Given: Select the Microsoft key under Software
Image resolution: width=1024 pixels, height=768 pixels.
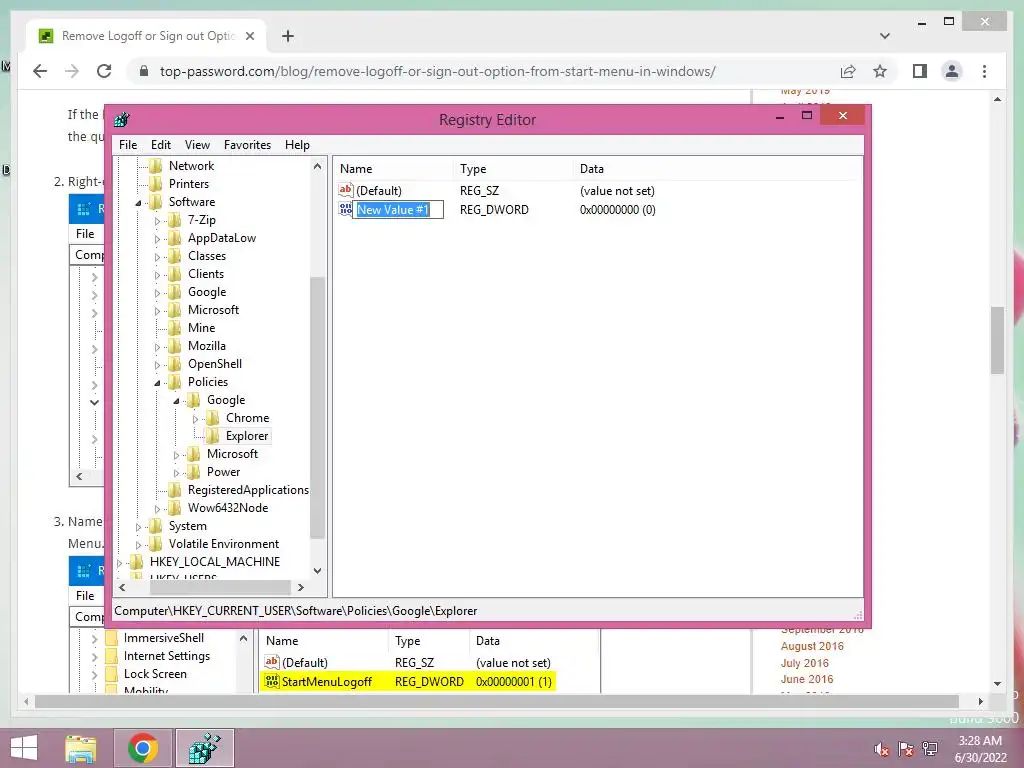Looking at the screenshot, I should 214,310.
